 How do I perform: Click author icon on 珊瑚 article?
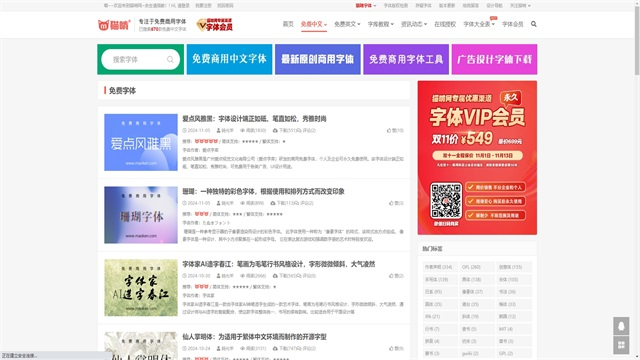(x=218, y=203)
